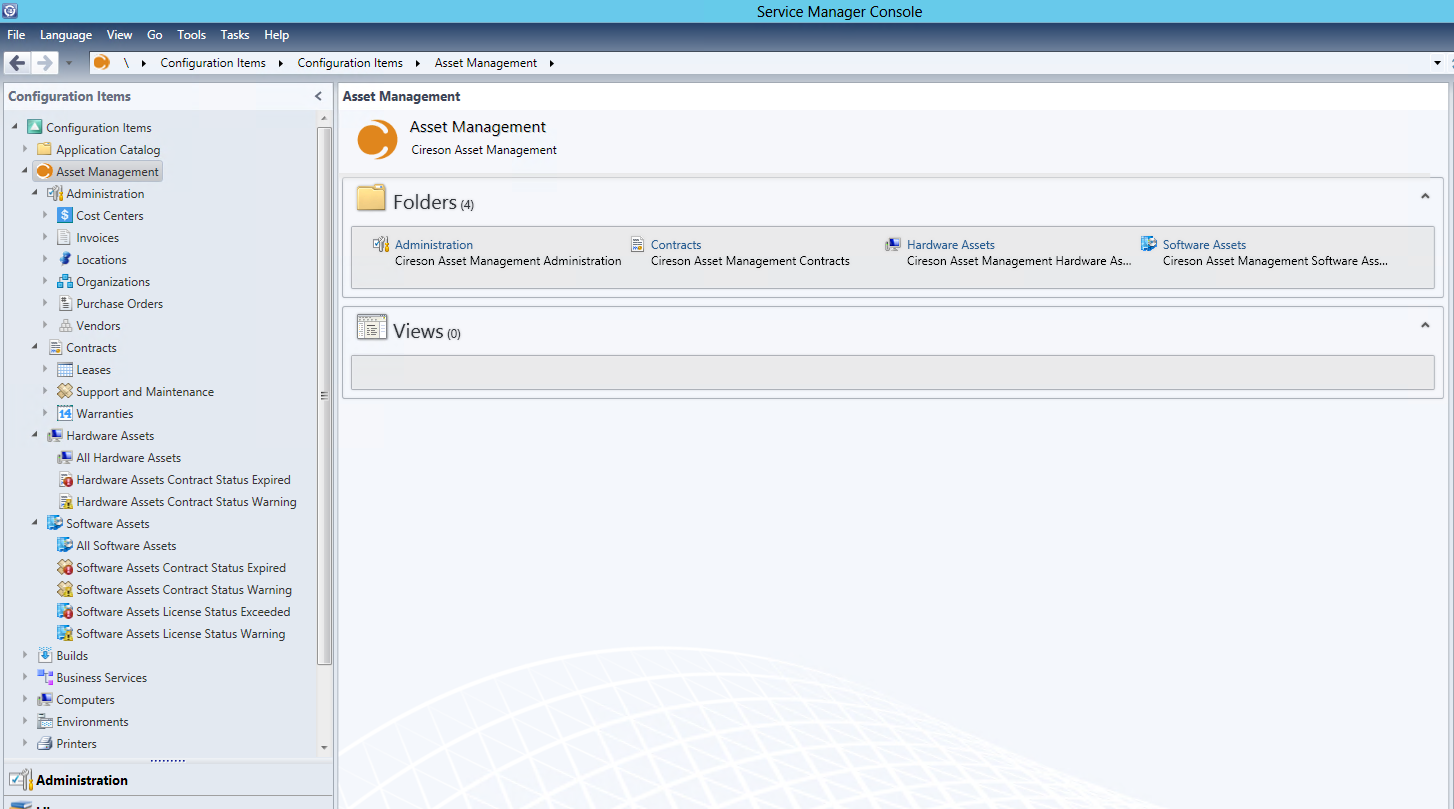
Task: Open the recent pages history dropdown
Action: [x=69, y=63]
